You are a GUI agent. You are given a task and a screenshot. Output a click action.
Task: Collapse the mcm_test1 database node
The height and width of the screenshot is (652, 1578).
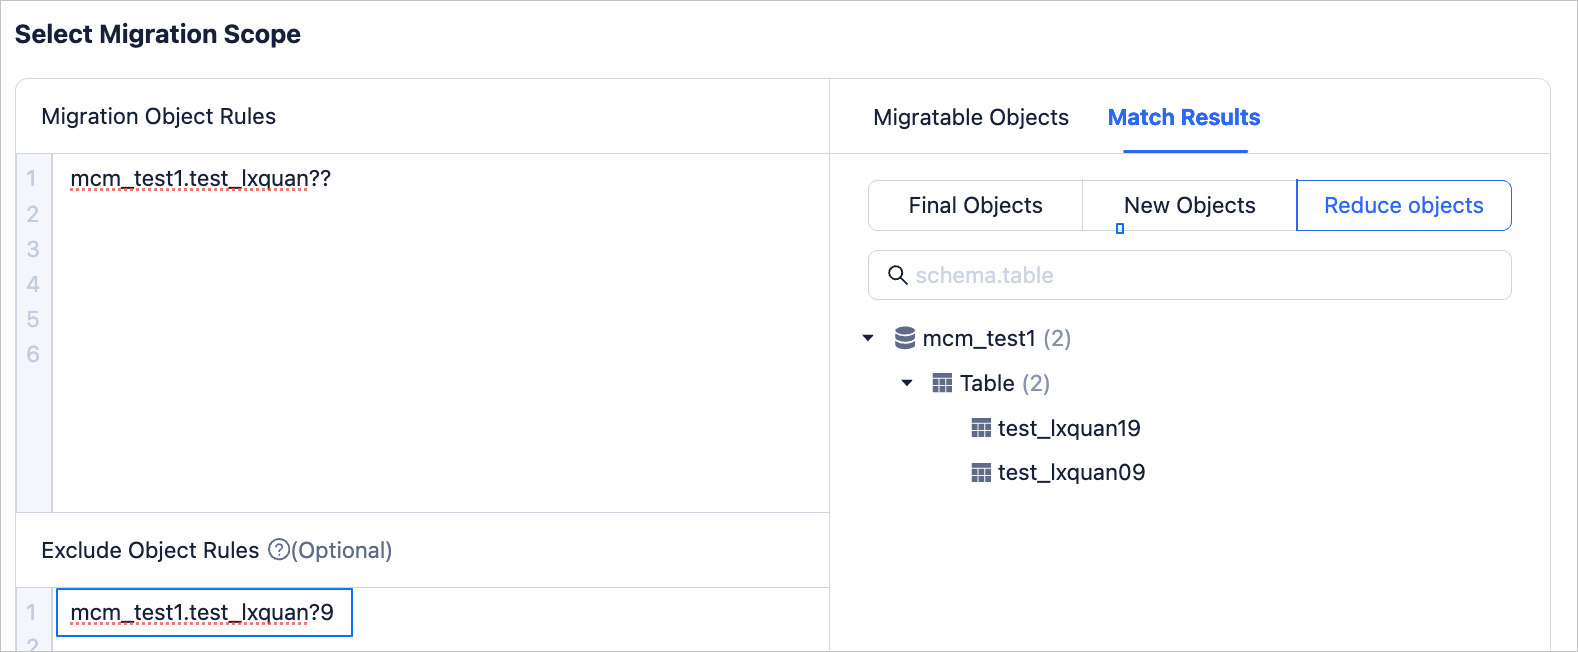tap(868, 338)
